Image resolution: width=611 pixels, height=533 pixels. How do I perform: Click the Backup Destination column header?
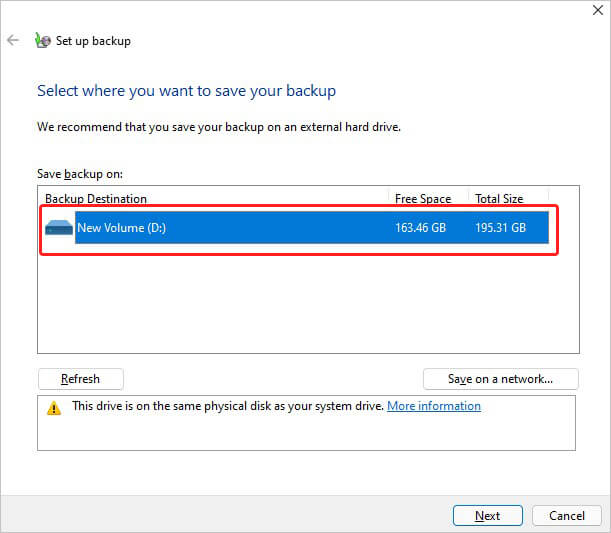[96, 199]
